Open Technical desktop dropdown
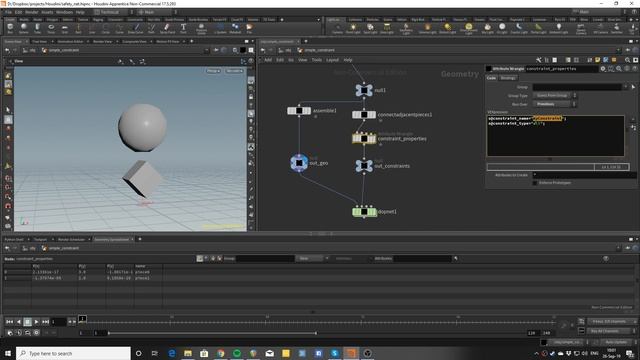640x360 pixels. [114, 12]
